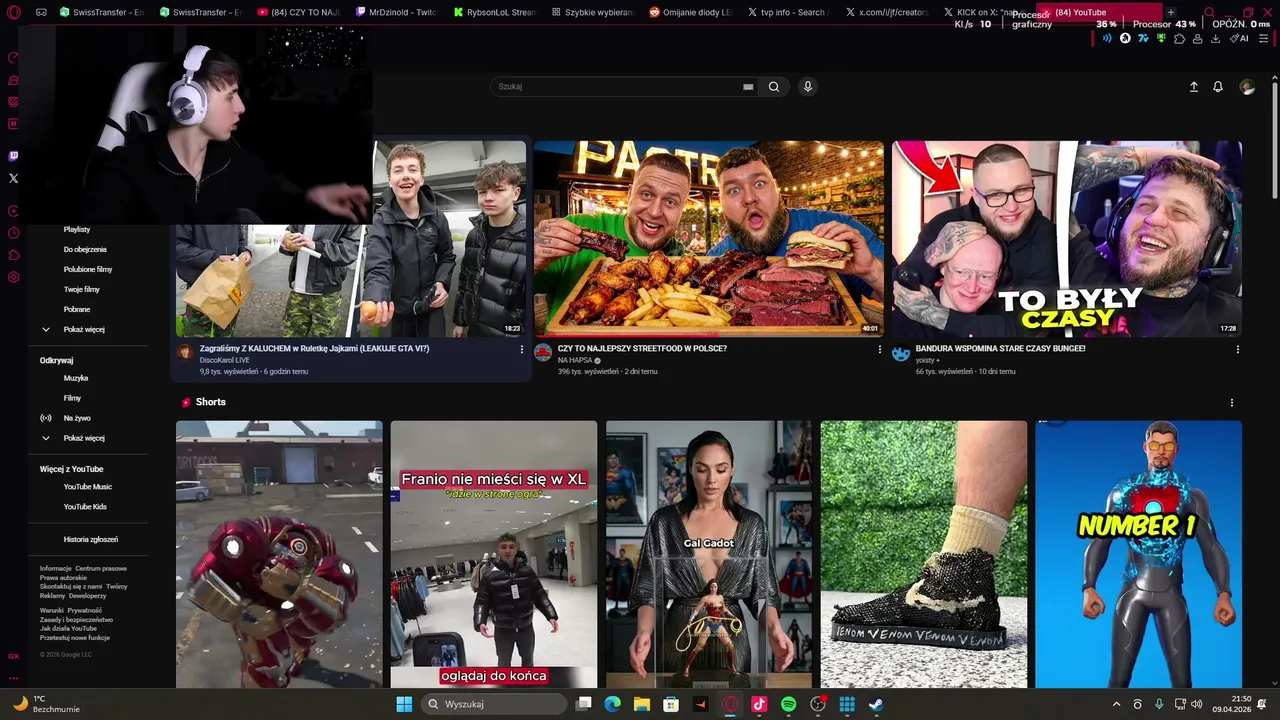Open the taskbar clock showing 21:50

(x=1234, y=704)
